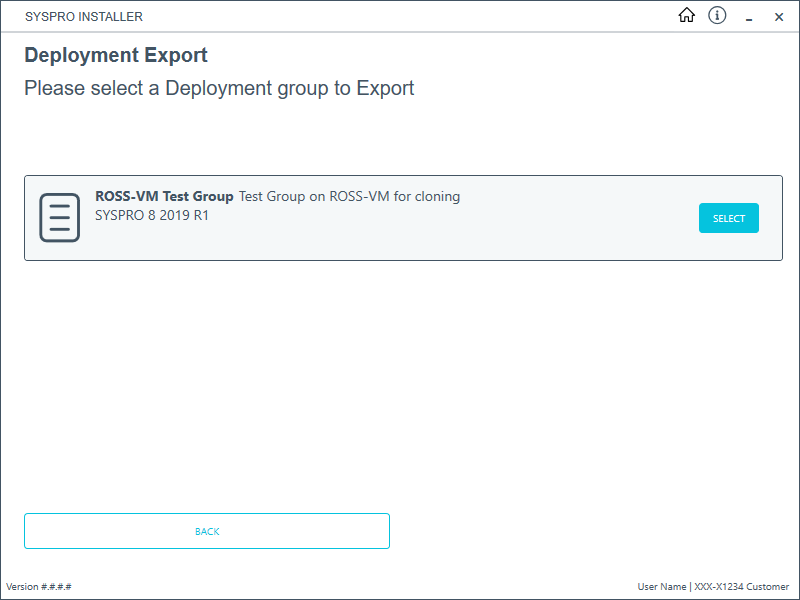Screen dimensions: 800x600
Task: Click the 'R1' text in the deployment card
Action: point(200,215)
